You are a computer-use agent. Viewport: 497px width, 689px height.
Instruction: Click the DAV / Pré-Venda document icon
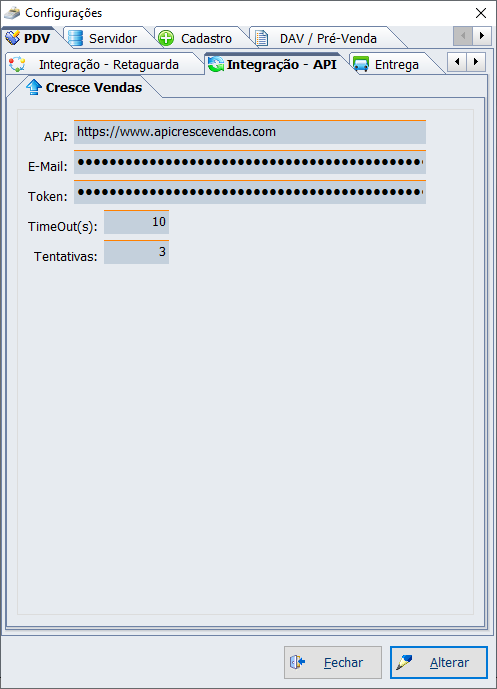pos(261,38)
